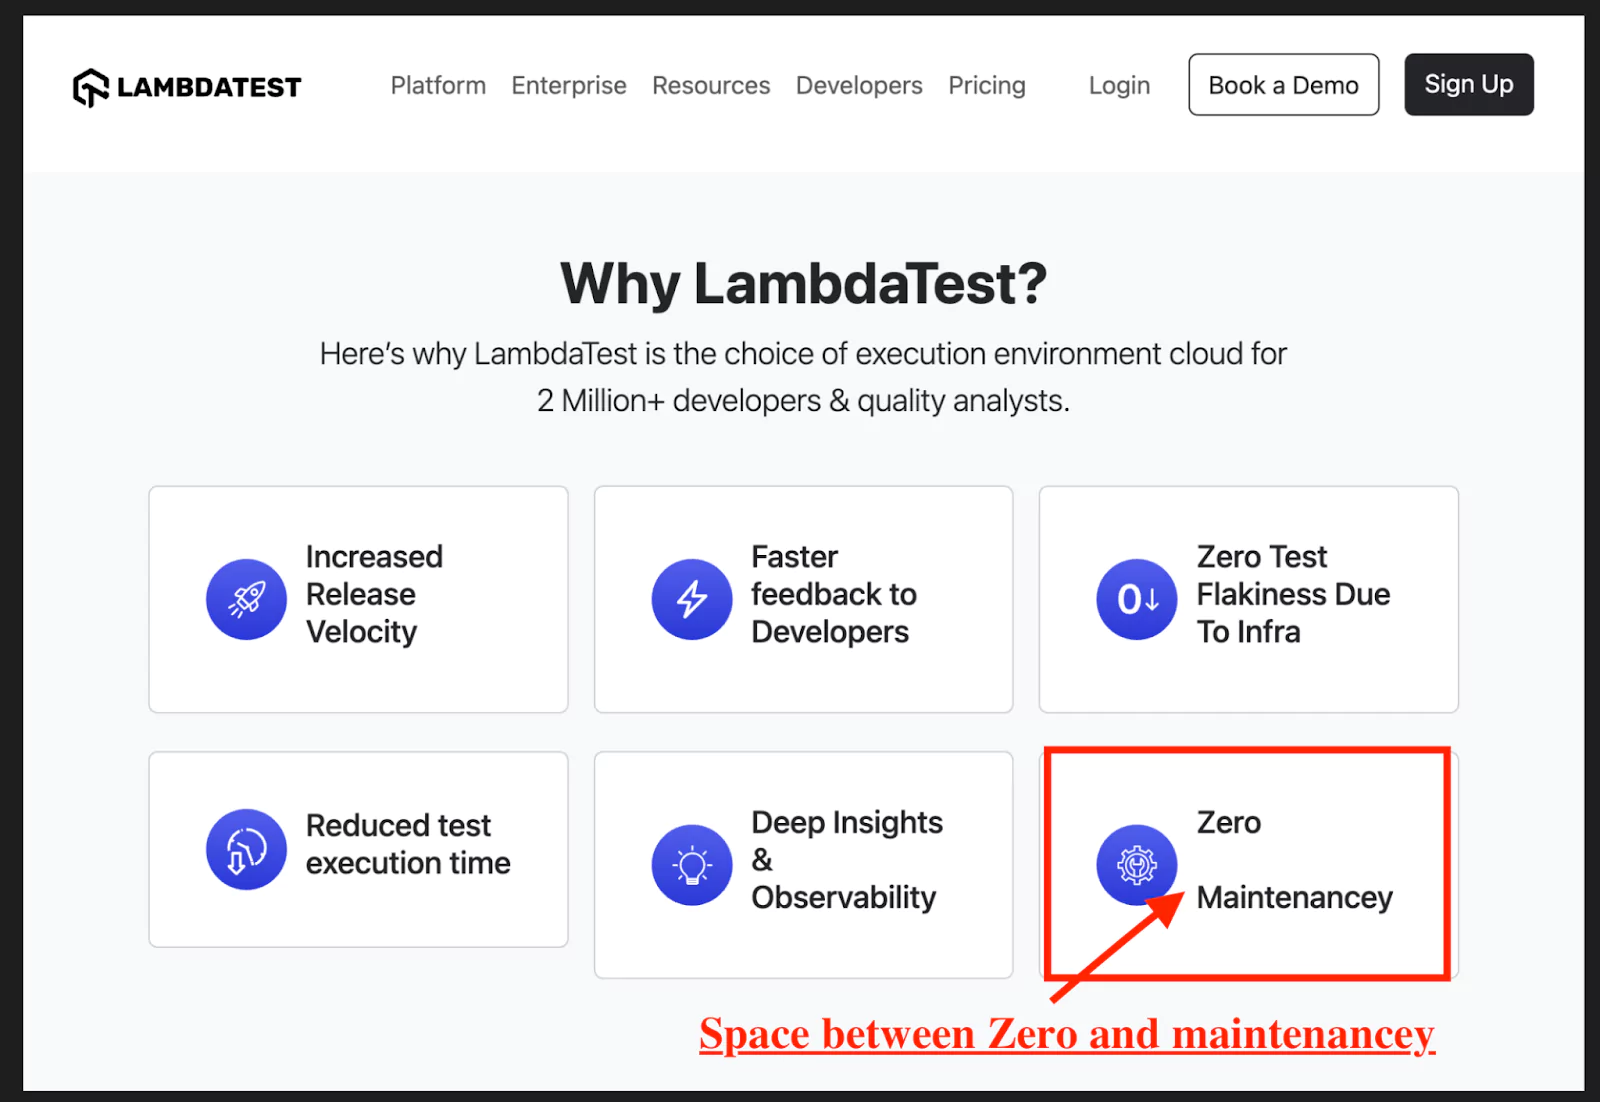This screenshot has width=1600, height=1102.
Task: Click the Book a Demo button
Action: [1283, 85]
